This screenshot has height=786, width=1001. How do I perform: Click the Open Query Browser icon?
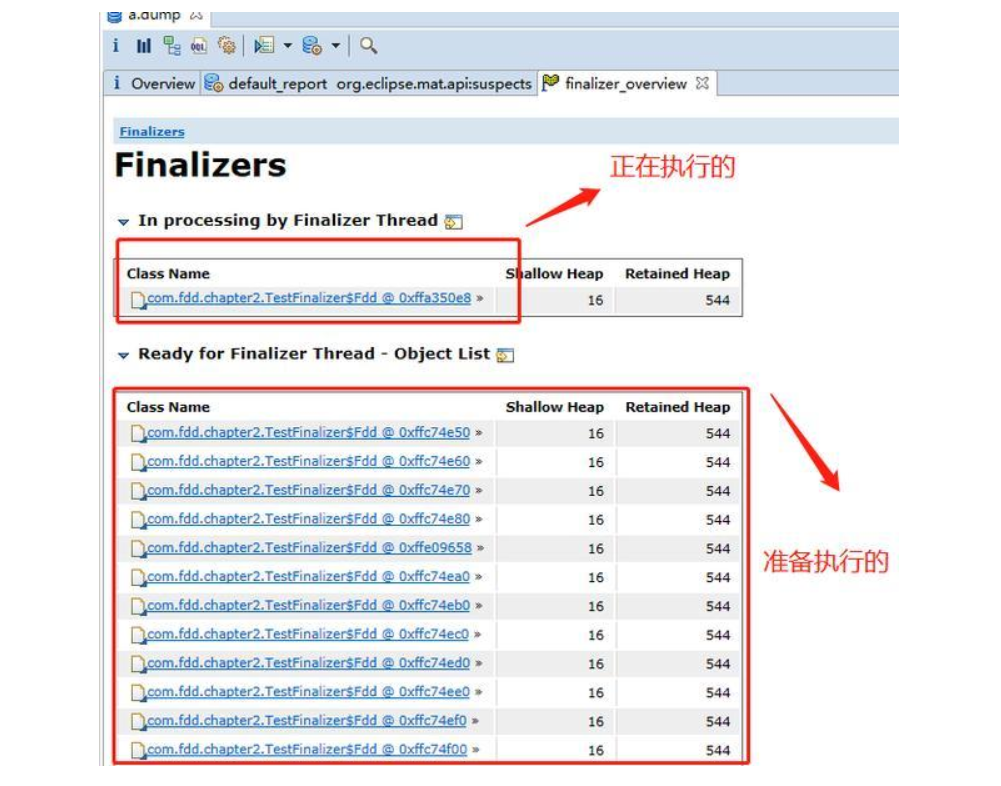[312, 45]
